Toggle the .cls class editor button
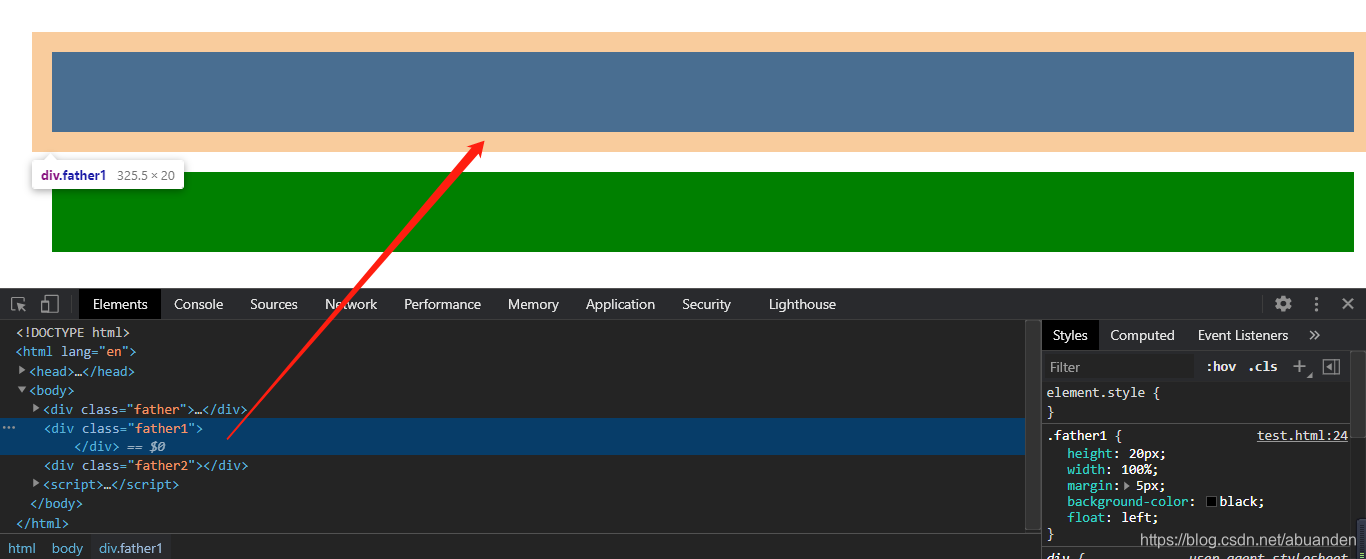This screenshot has height=559, width=1366. coord(1262,366)
